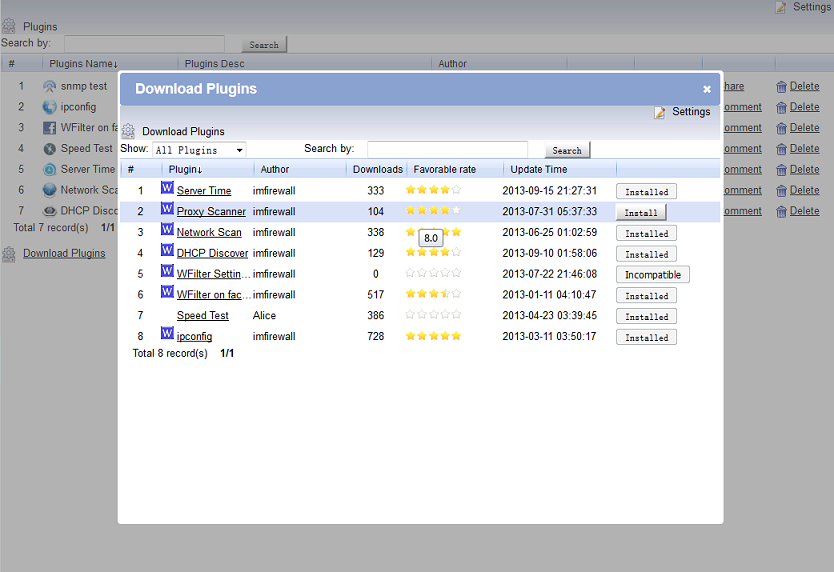The width and height of the screenshot is (834, 572).
Task: Click the Install button for Proxy Scanner
Action: 641,212
